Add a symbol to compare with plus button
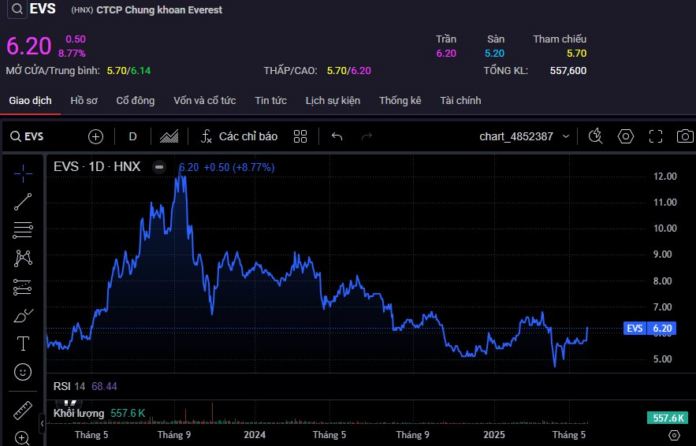Image resolution: width=696 pixels, height=446 pixels. click(95, 137)
